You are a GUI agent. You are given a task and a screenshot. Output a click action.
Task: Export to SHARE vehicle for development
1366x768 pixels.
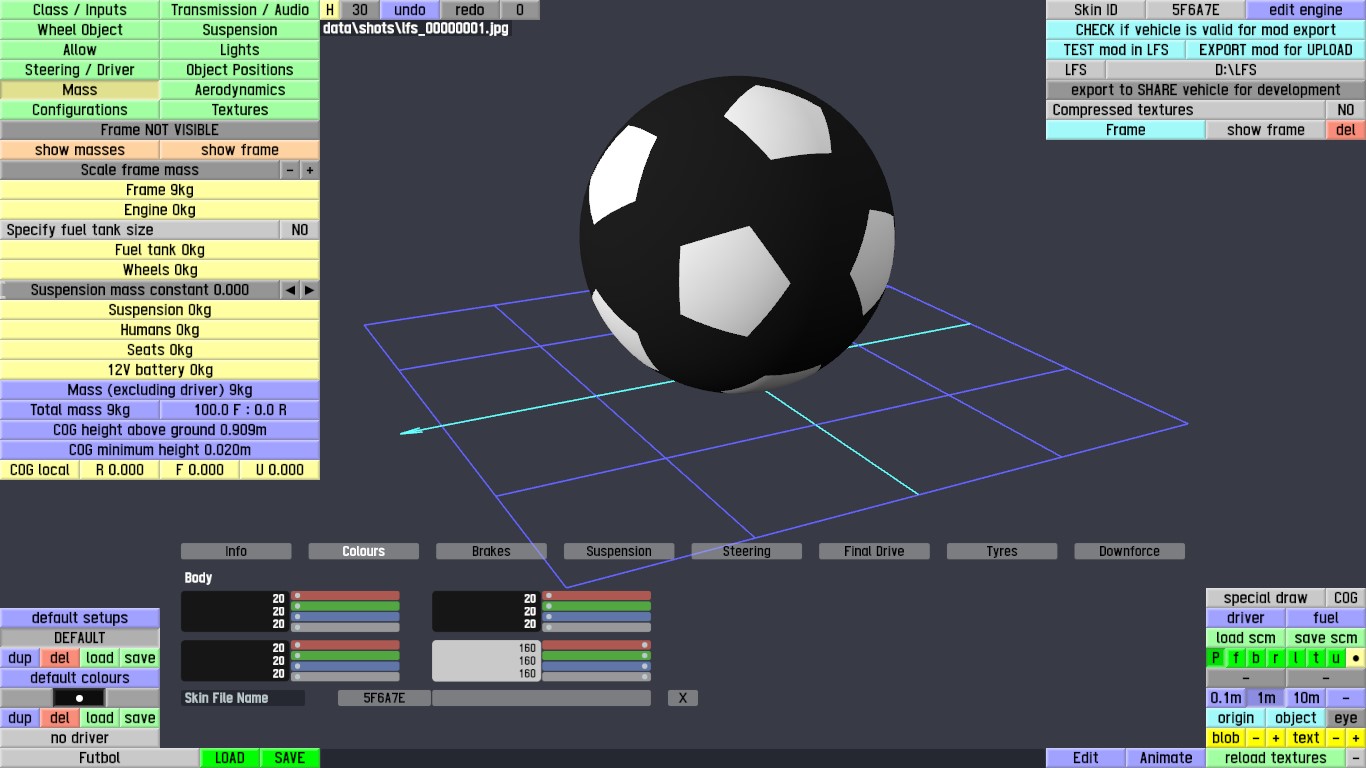click(1206, 90)
